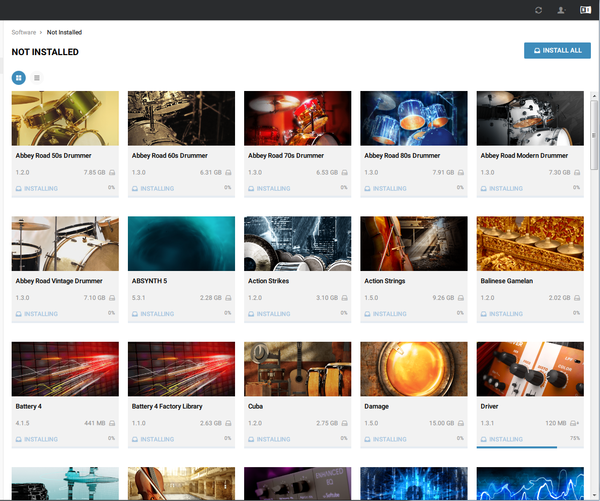Viewport: 600px width, 501px height.
Task: Click the Cuba product title
Action: tap(255, 406)
